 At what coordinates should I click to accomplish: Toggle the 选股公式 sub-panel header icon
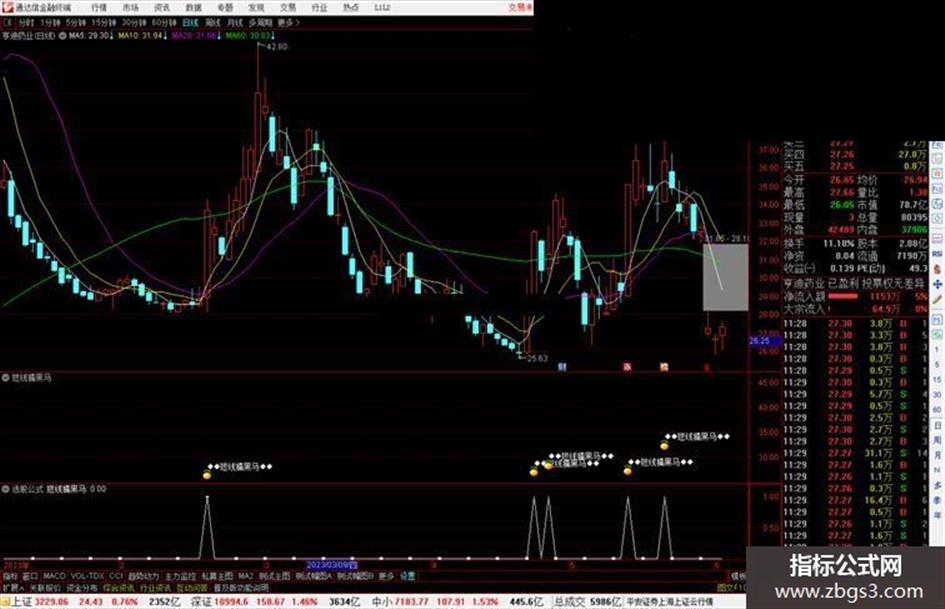[x=5, y=489]
